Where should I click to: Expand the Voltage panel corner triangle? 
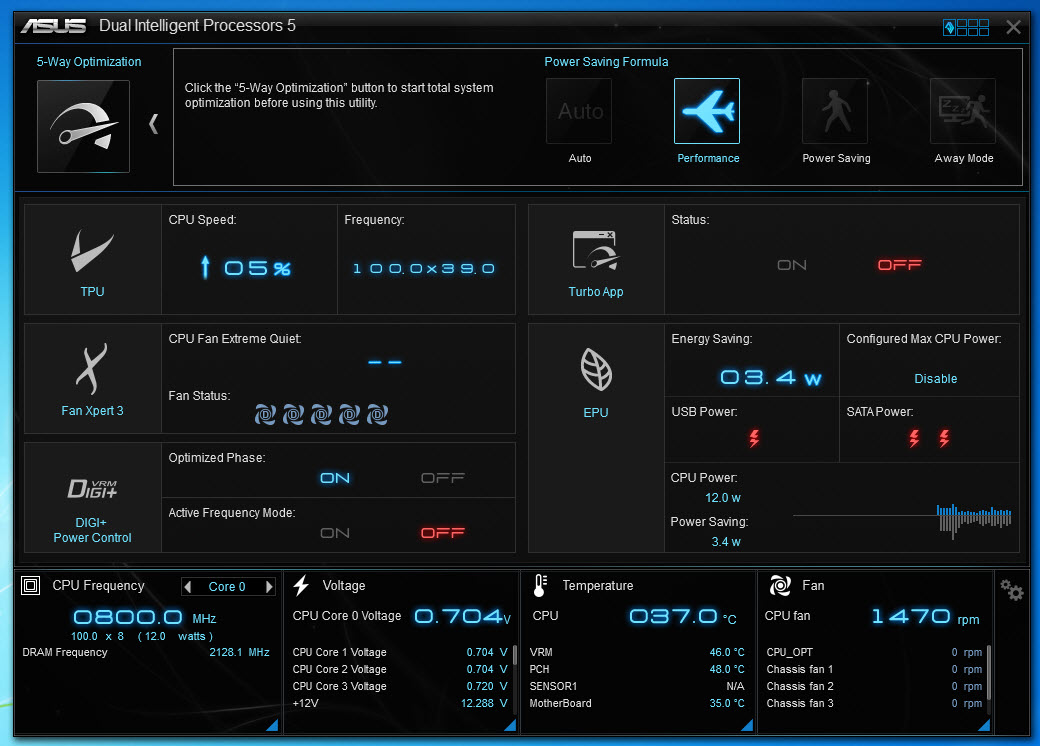coord(510,725)
